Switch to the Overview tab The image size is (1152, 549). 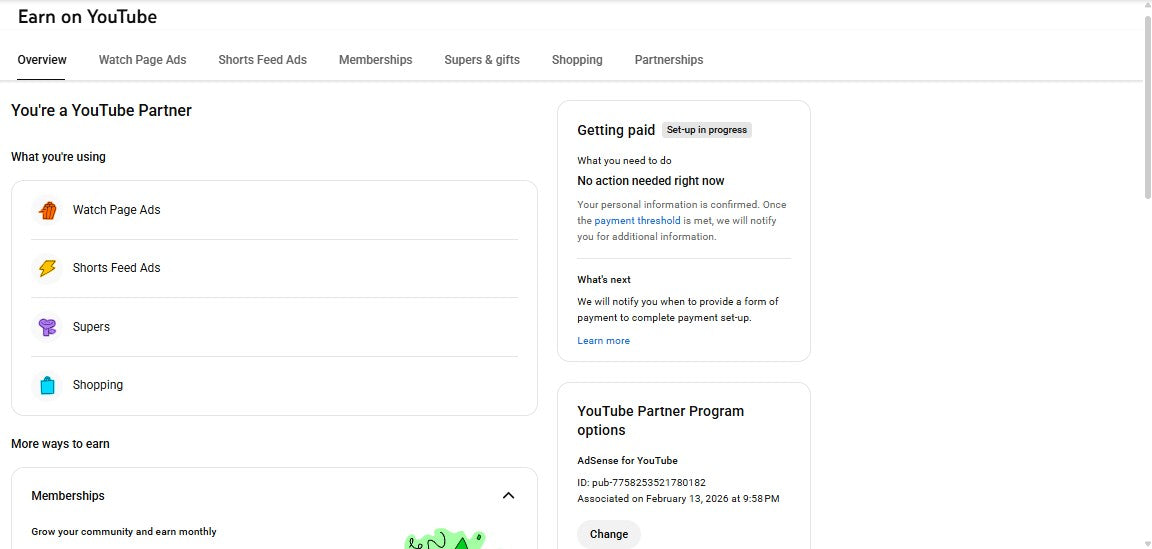pos(42,60)
